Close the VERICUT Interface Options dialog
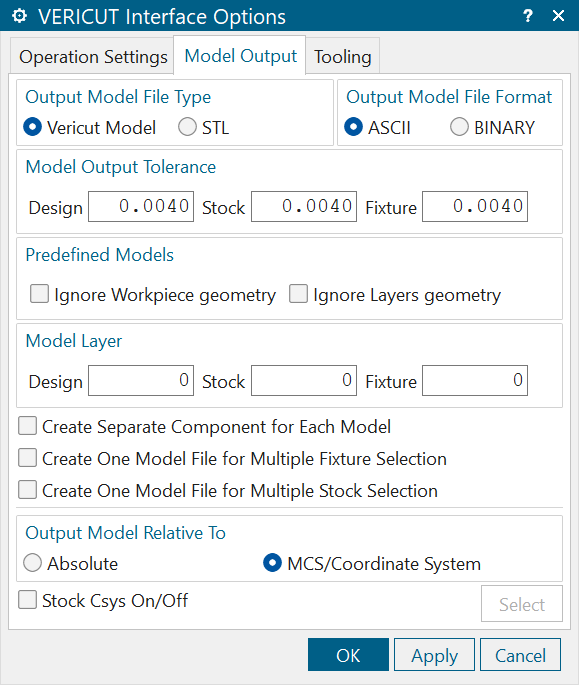 tap(558, 16)
